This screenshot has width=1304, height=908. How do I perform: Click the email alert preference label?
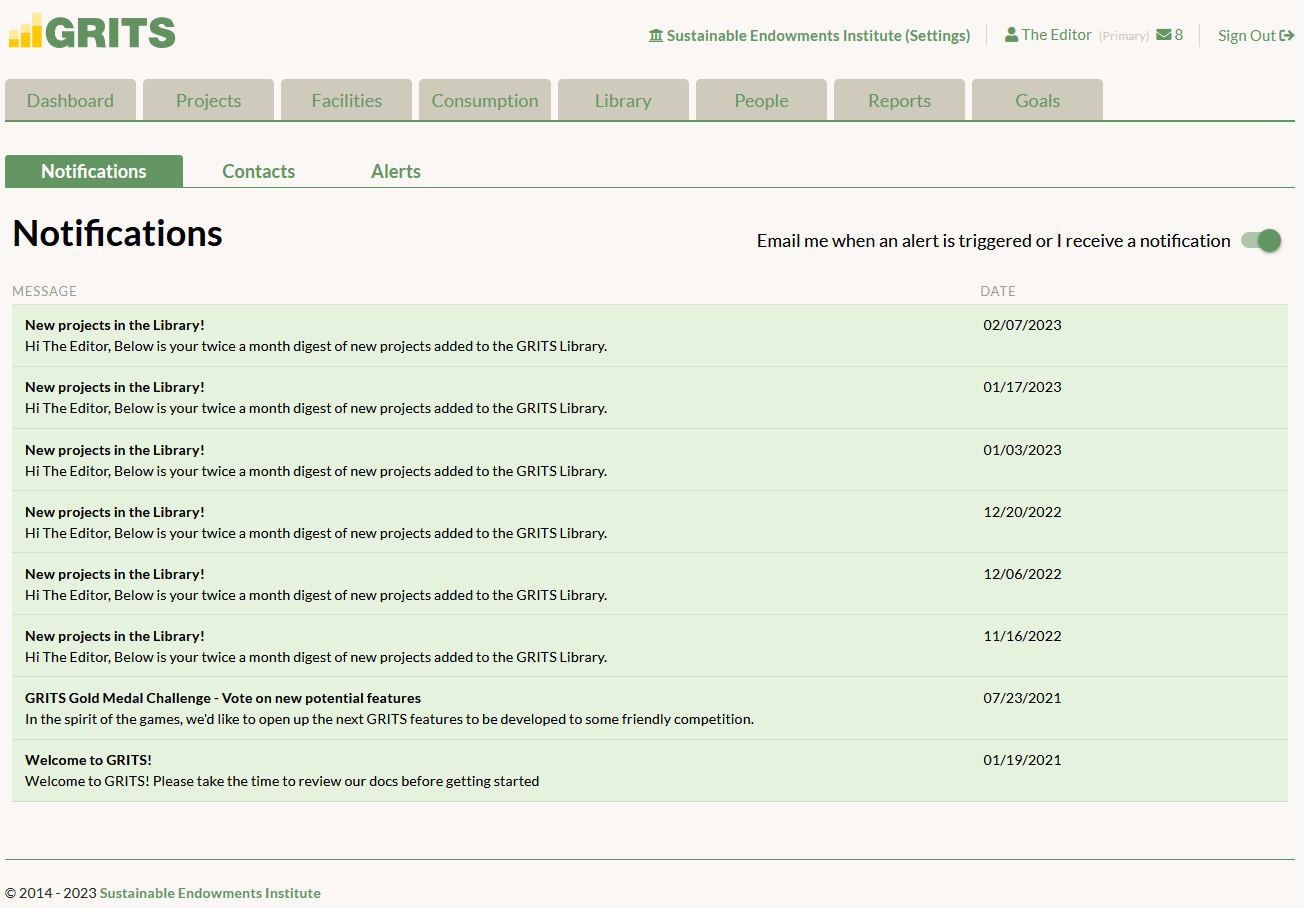994,241
